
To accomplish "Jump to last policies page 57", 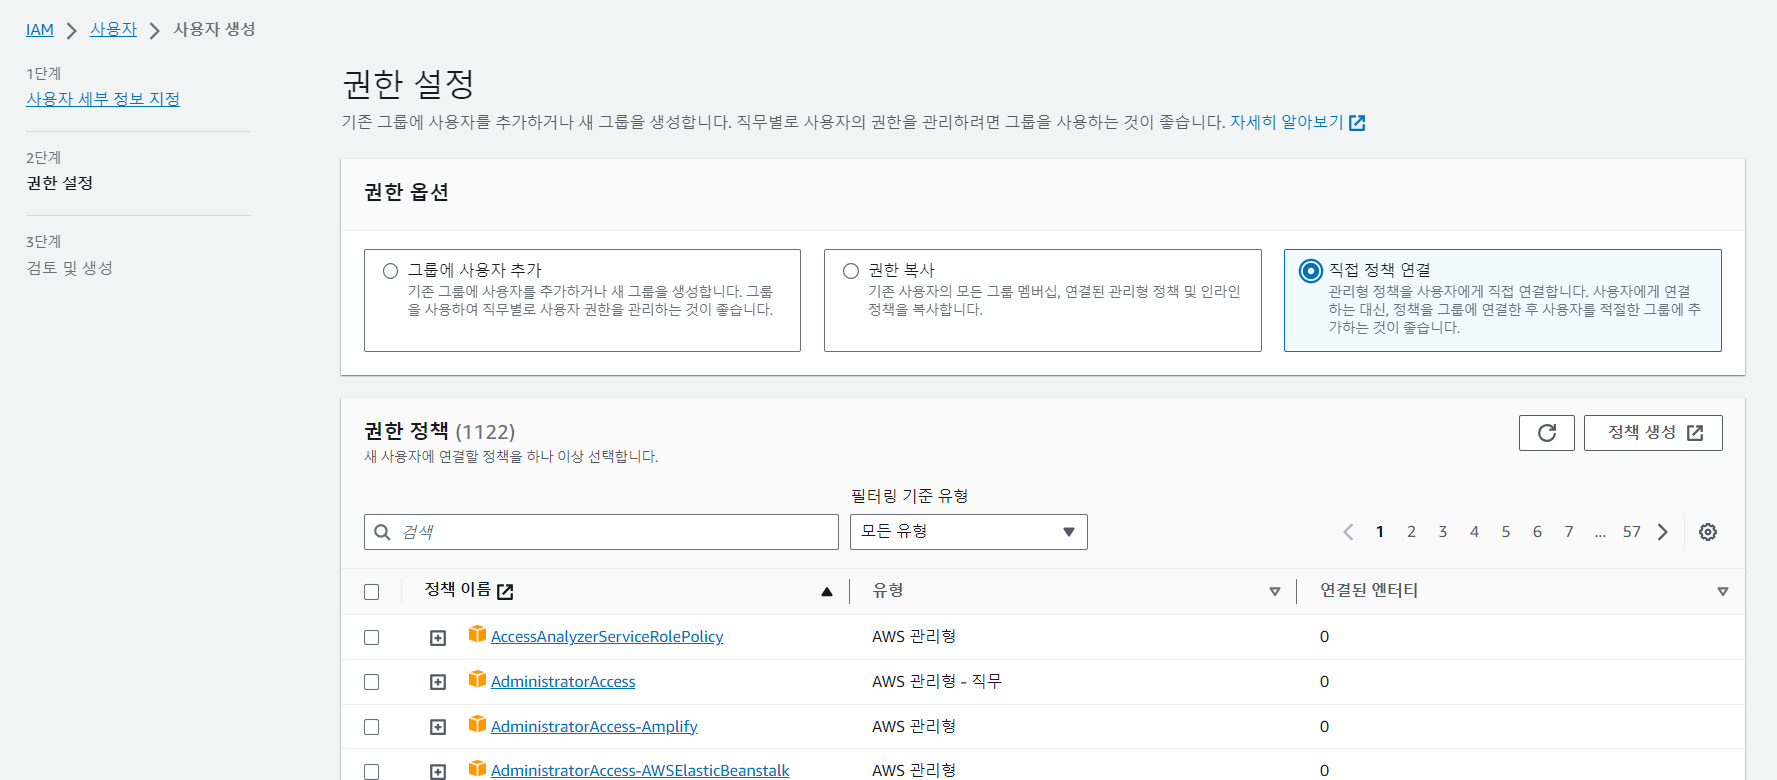I will point(1632,532).
